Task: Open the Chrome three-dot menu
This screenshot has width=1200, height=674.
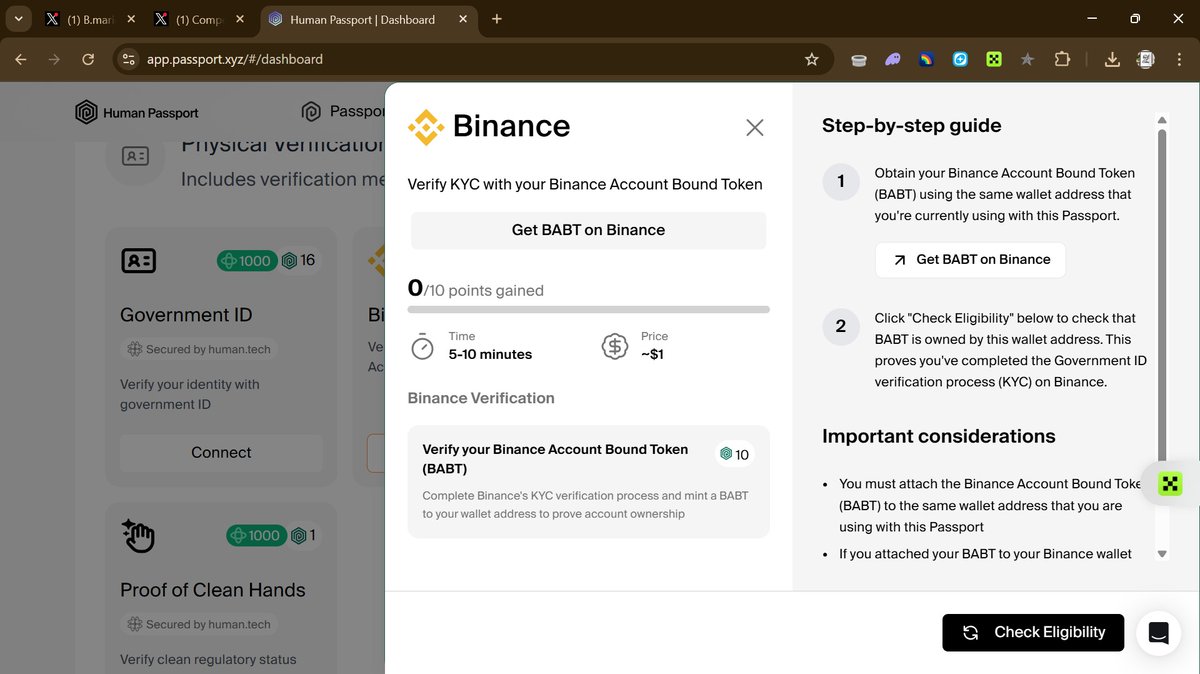Action: point(1180,60)
